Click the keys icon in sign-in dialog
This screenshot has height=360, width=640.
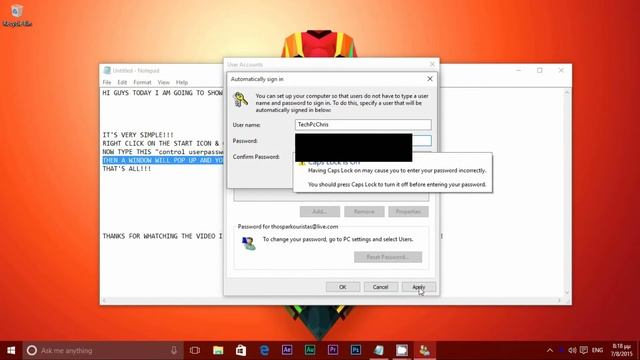pyautogui.click(x=241, y=100)
